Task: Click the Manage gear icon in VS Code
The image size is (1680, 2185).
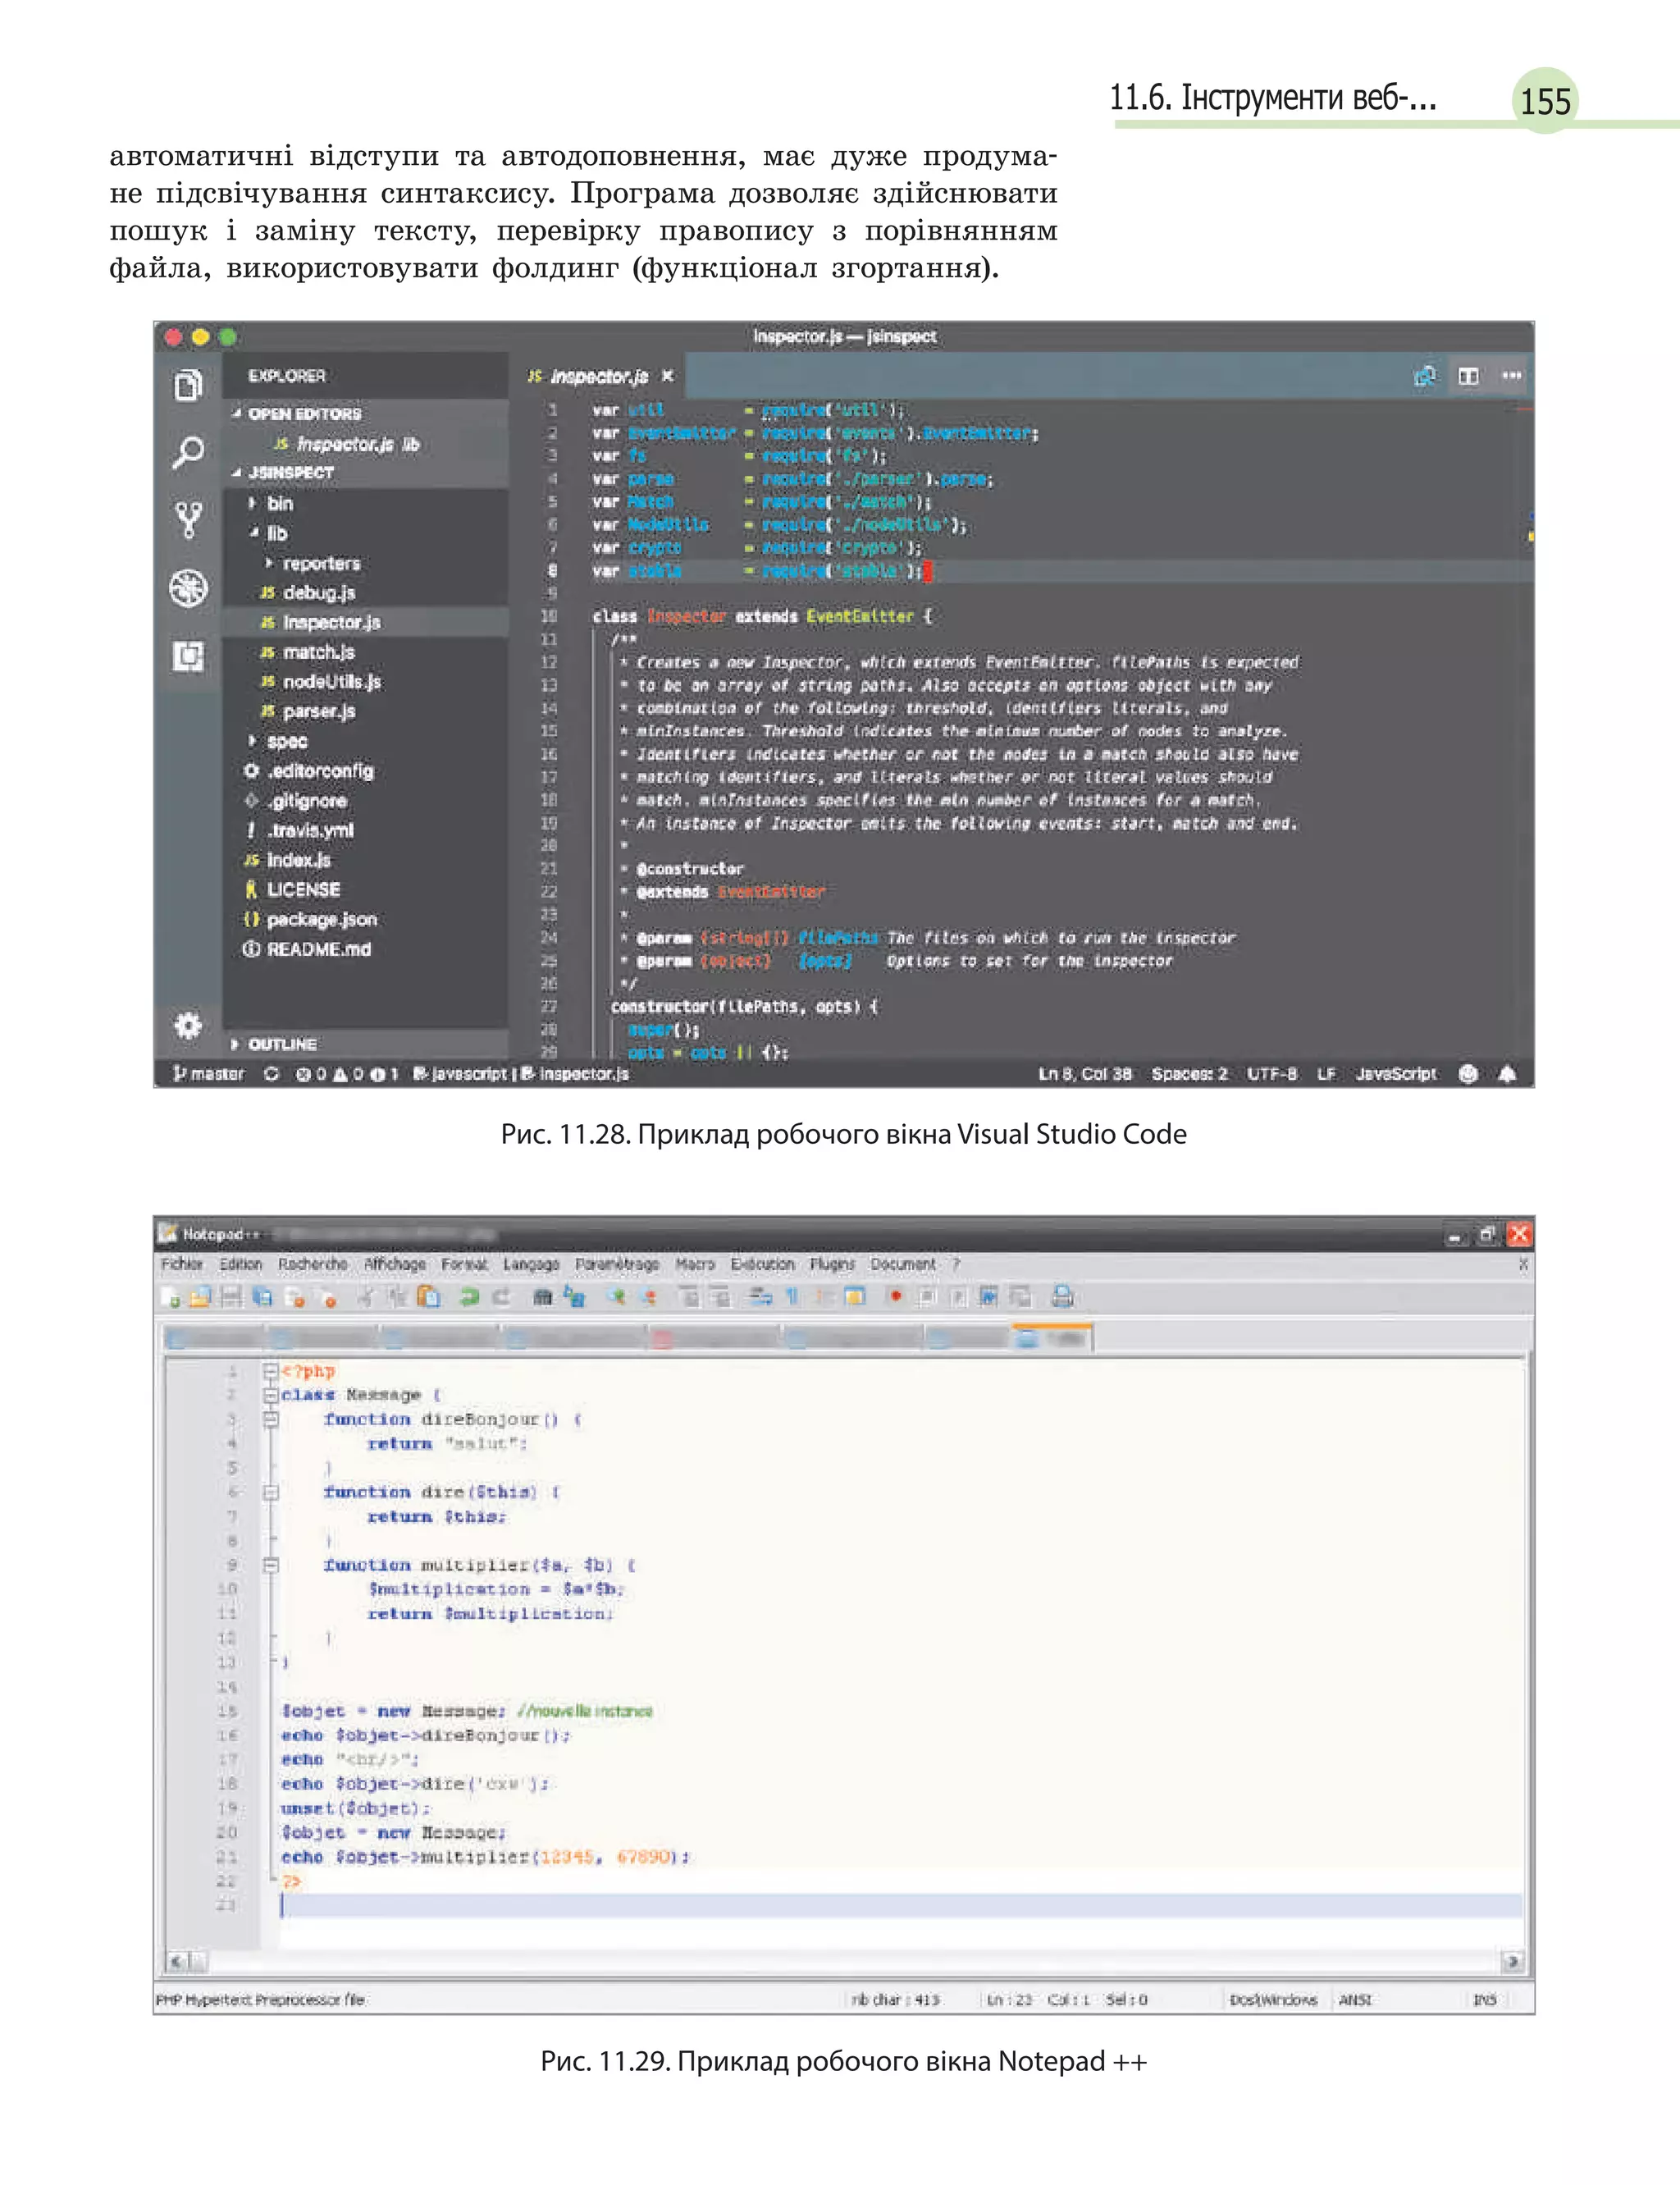Action: click(188, 1025)
